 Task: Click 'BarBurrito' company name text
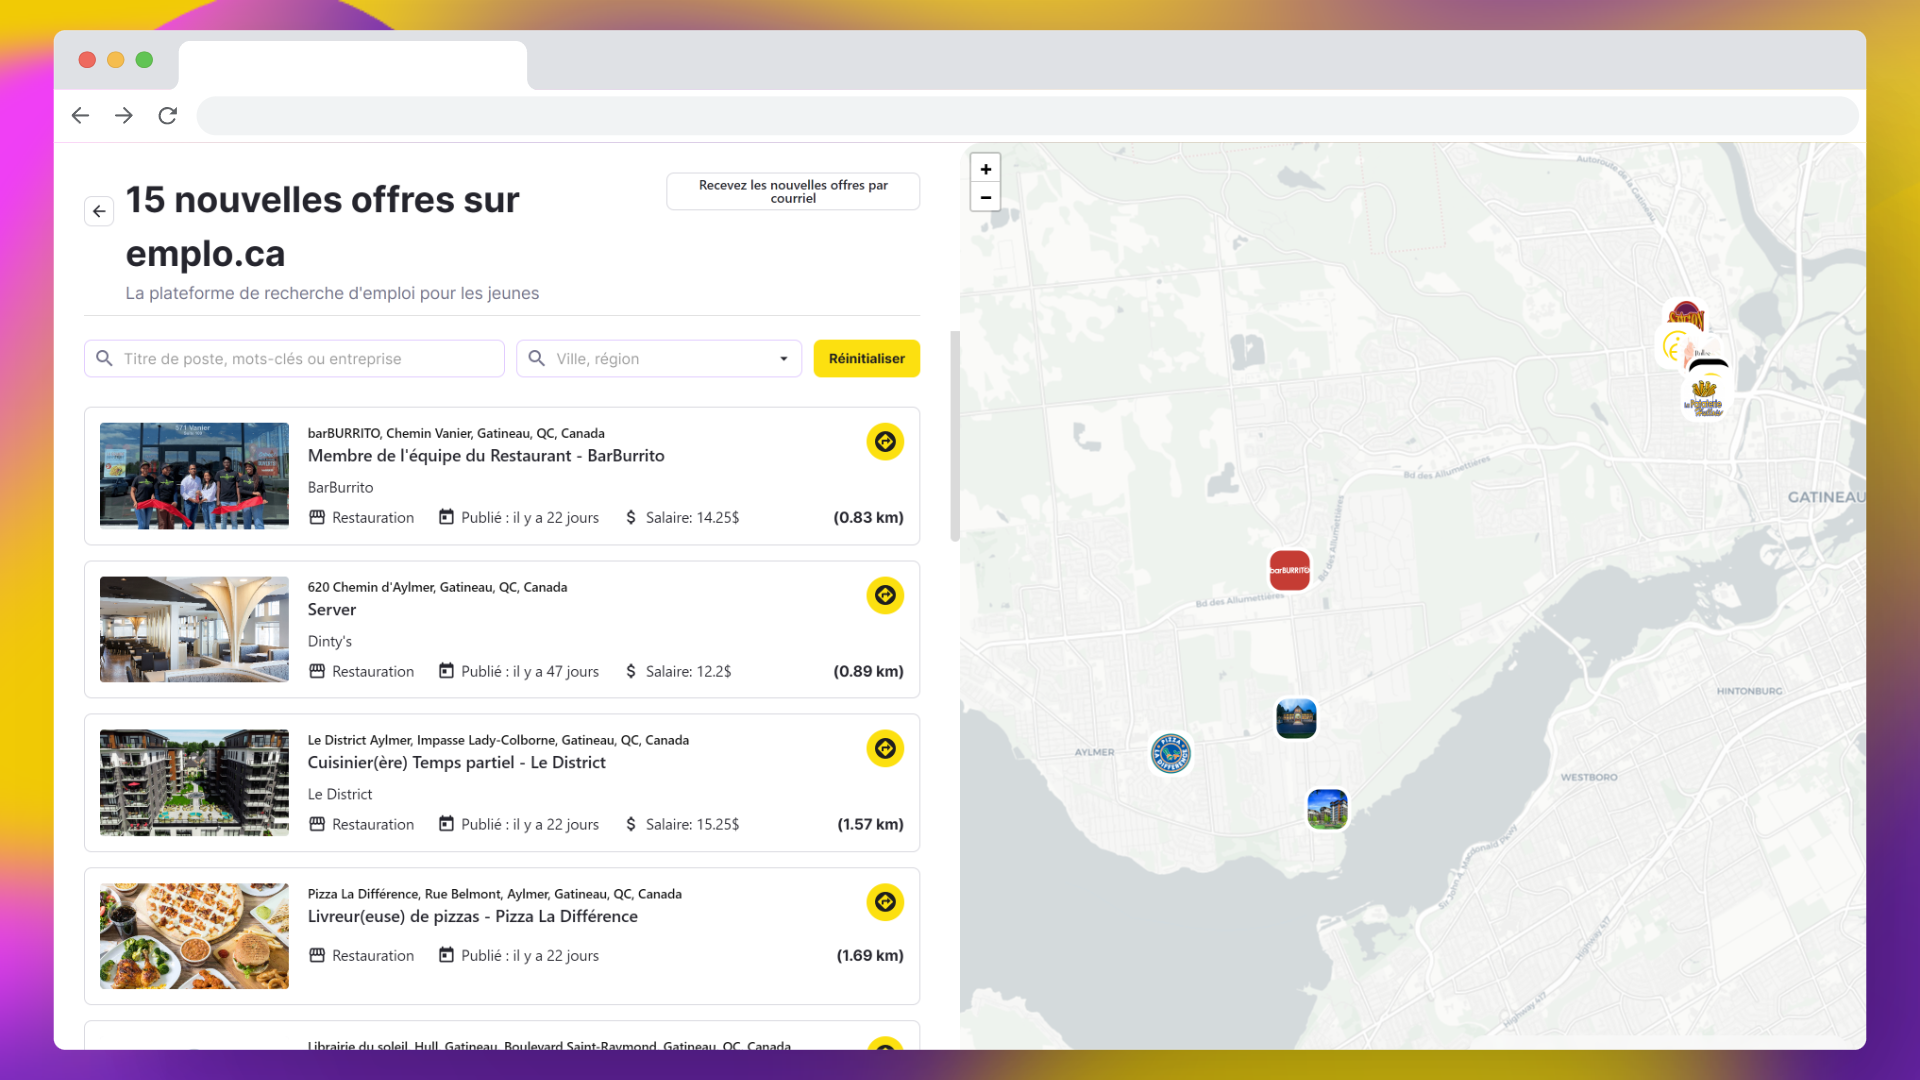coord(341,488)
